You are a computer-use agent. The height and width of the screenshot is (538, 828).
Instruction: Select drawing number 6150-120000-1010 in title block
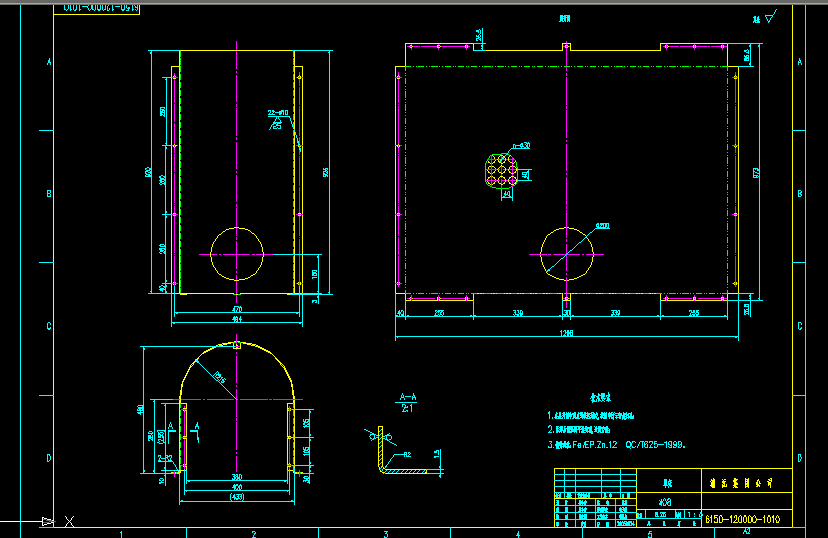click(x=743, y=519)
